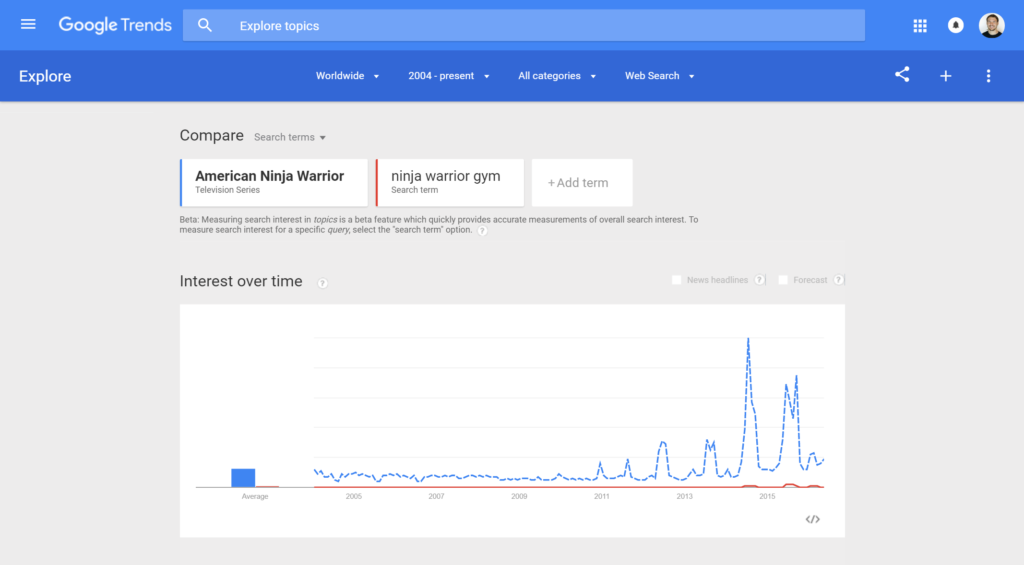Focus the Explore topics search field
Screen dimensions: 1024x565
[x=524, y=25]
